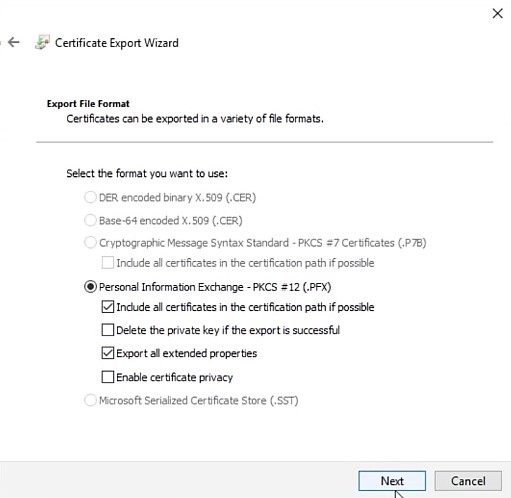Click the 'Select the format you want to use' label
Image resolution: width=511 pixels, height=498 pixels.
point(147,174)
